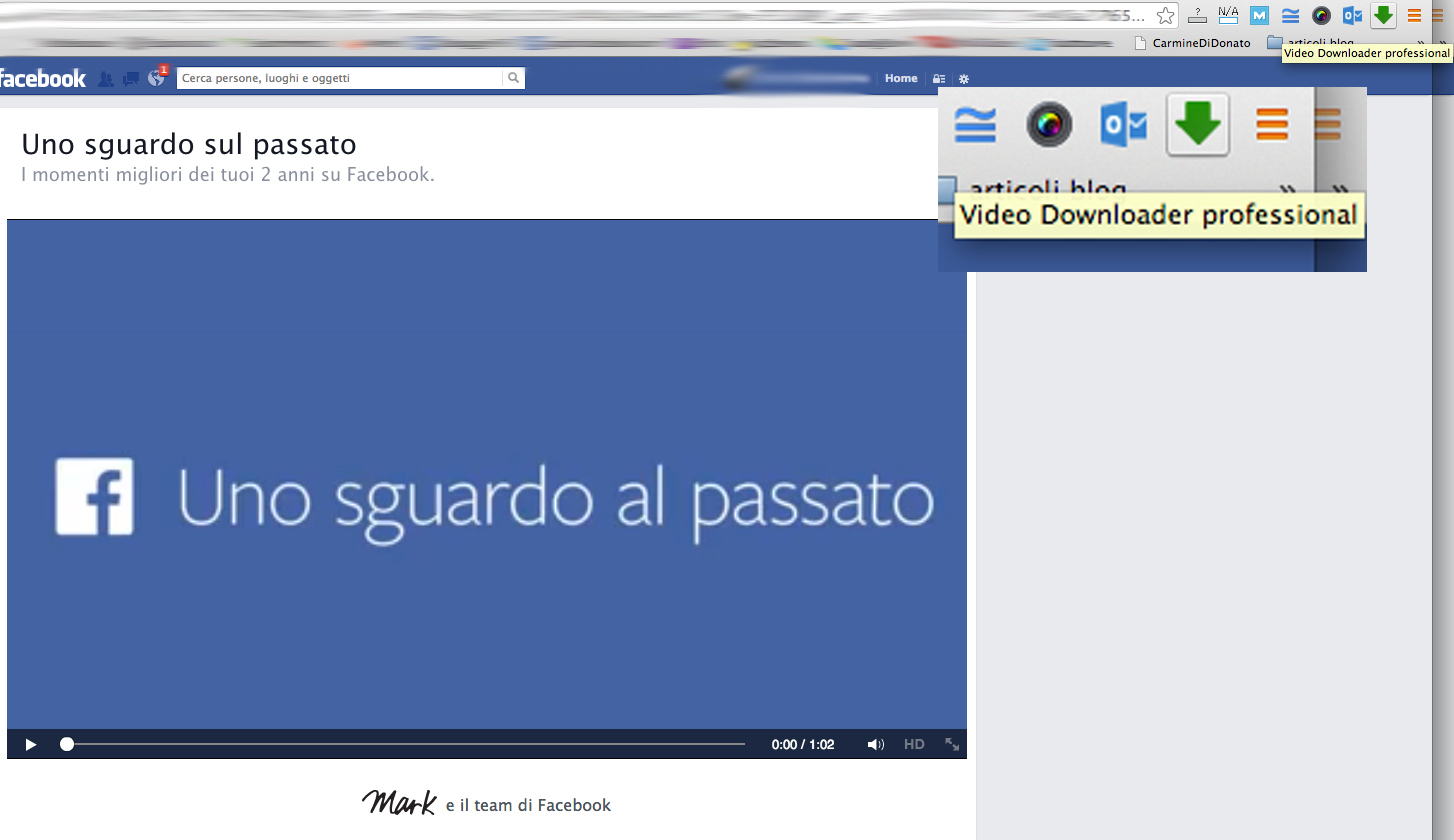This screenshot has width=1454, height=840.
Task: Click the Mark signature below the video
Action: pyautogui.click(x=399, y=801)
